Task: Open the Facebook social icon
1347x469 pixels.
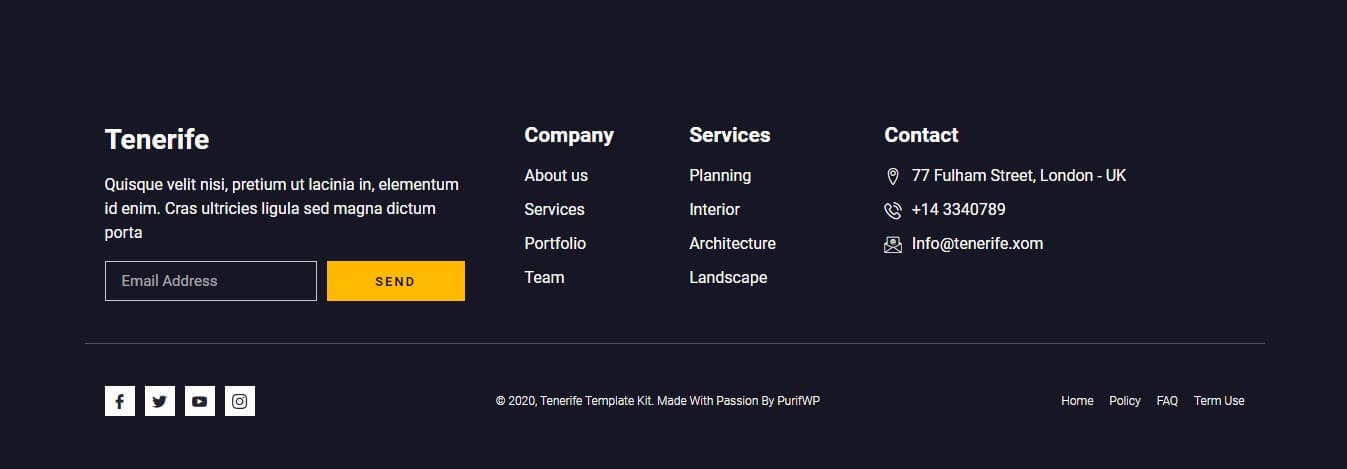Action: coord(120,401)
